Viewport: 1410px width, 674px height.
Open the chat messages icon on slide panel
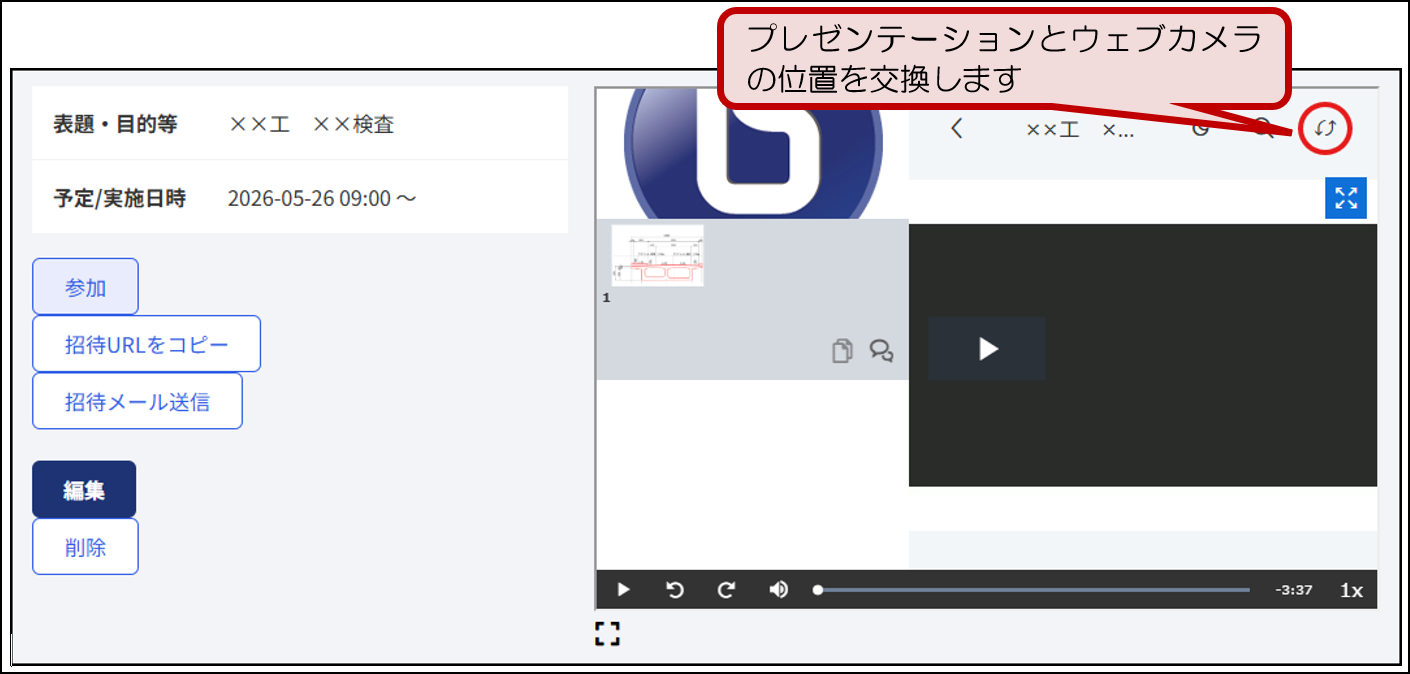[x=881, y=351]
